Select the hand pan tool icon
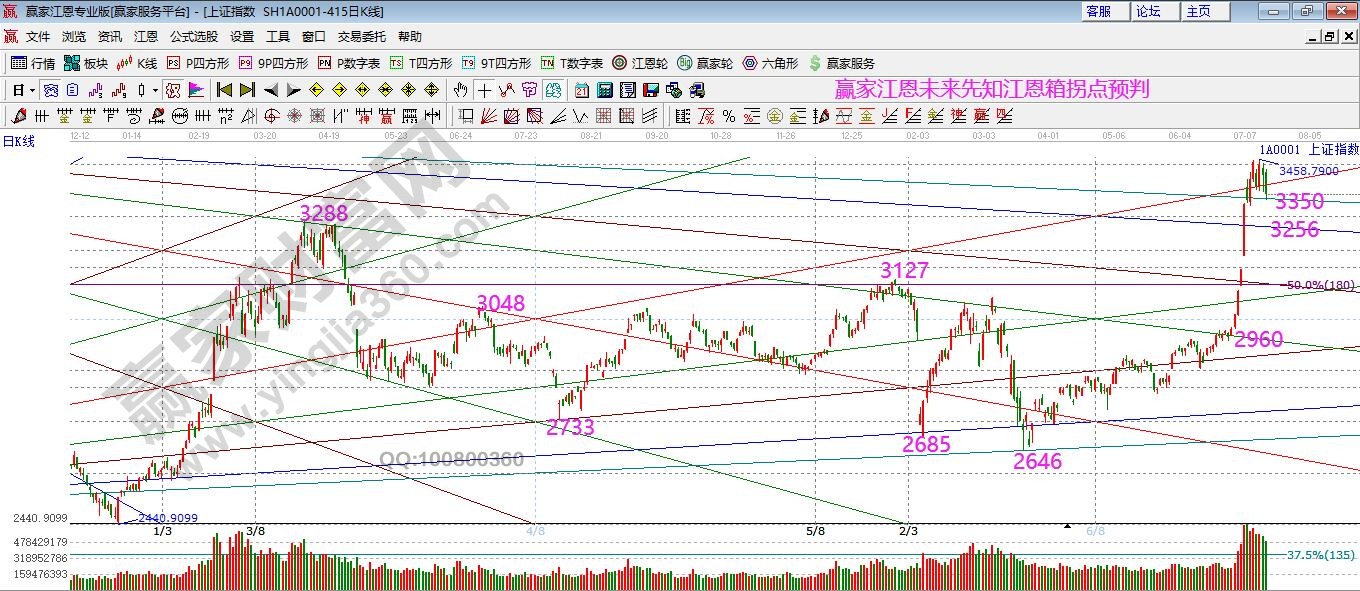 pos(461,90)
